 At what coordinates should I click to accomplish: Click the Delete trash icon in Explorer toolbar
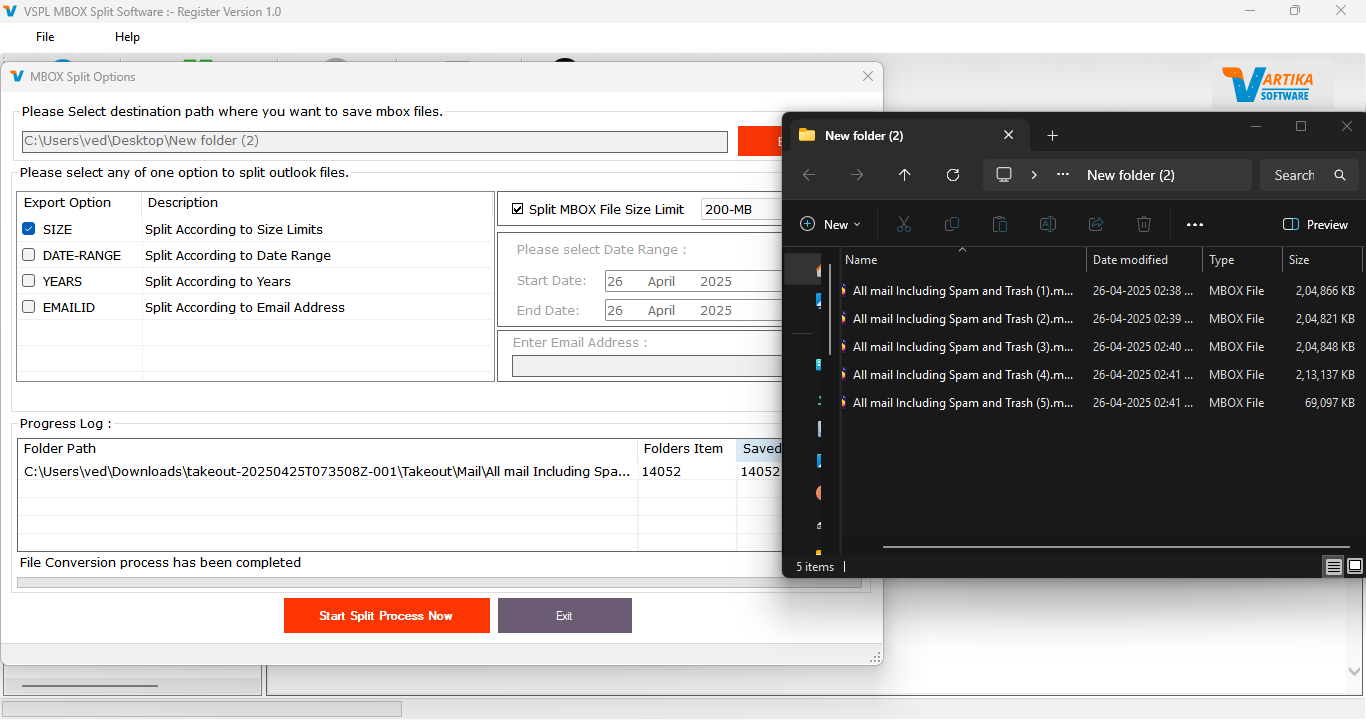[x=1144, y=224]
